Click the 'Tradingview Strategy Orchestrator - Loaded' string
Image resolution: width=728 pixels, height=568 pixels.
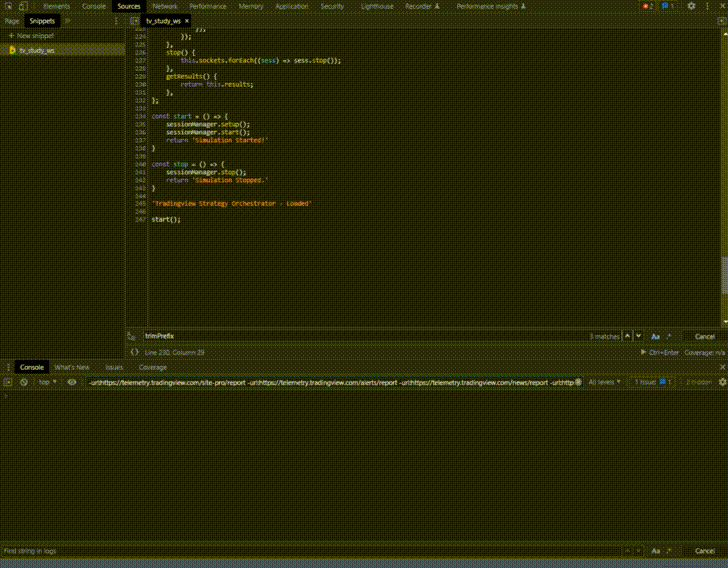[x=231, y=204]
